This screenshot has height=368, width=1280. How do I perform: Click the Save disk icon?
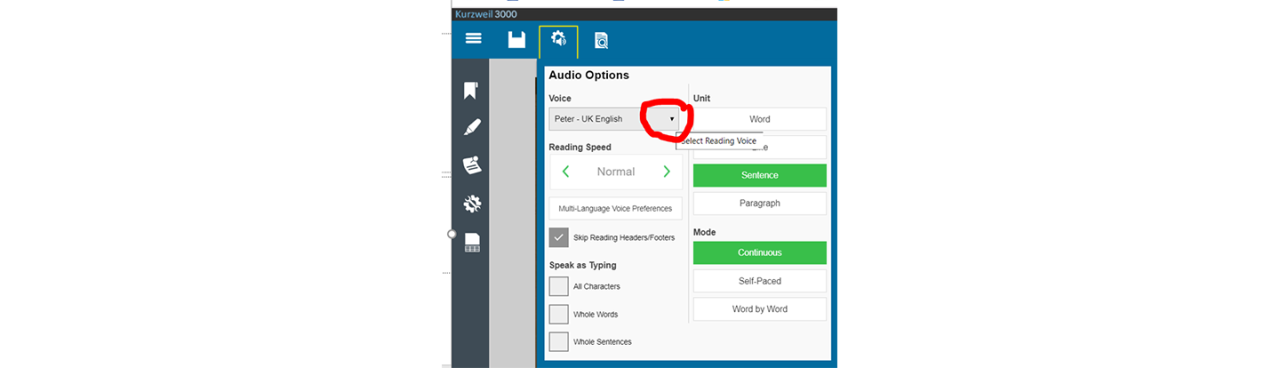(x=517, y=40)
